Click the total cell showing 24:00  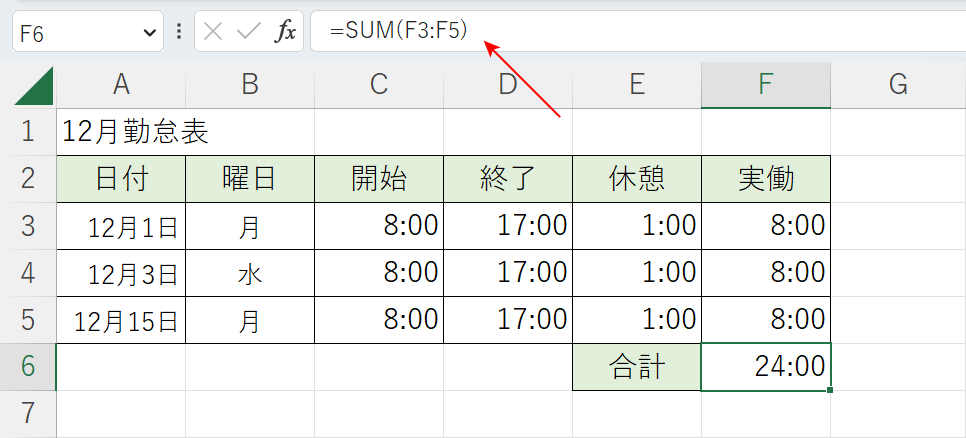(x=766, y=367)
